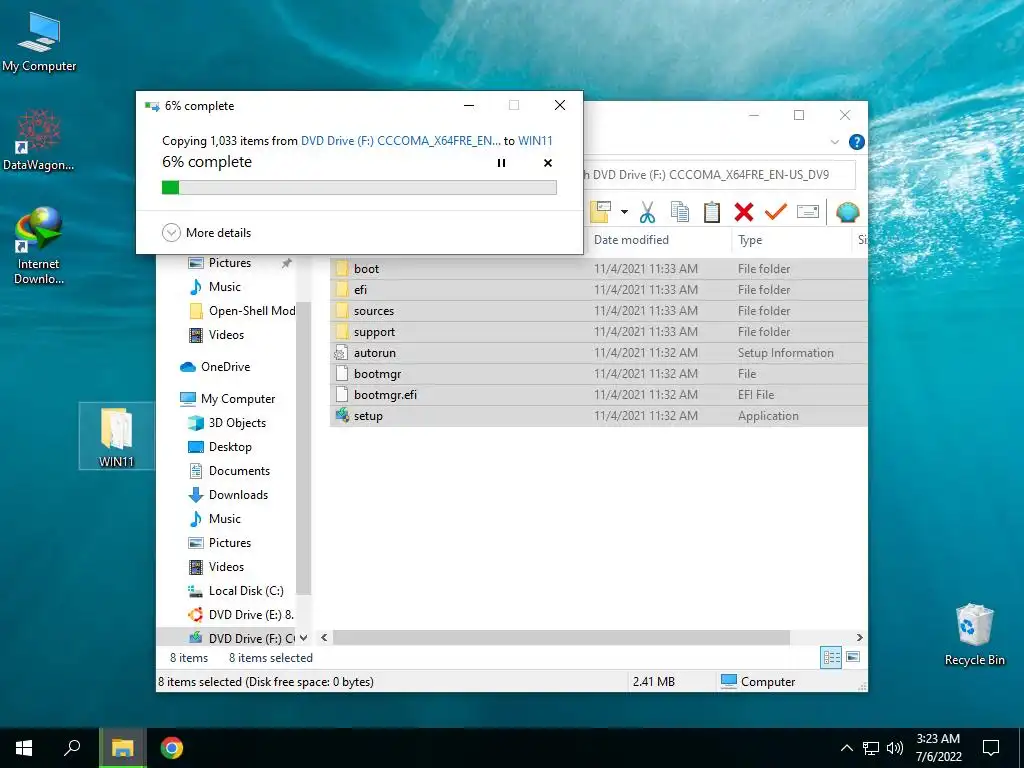Switch to Details view button
This screenshot has width=1024, height=768.
click(831, 658)
